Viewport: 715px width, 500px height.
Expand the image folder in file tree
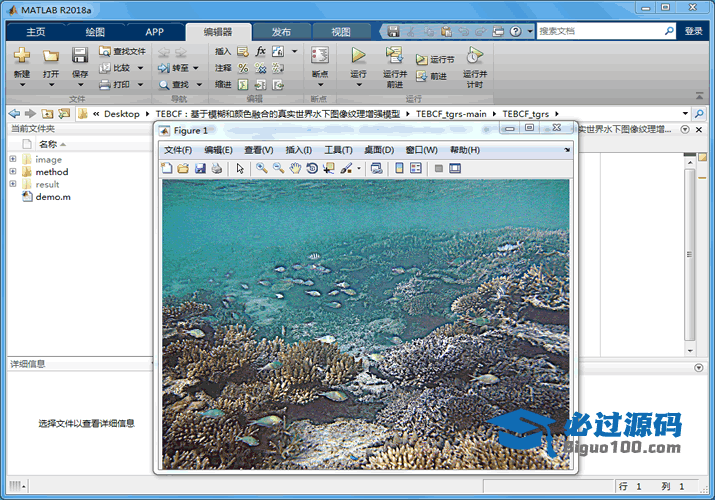click(13, 159)
